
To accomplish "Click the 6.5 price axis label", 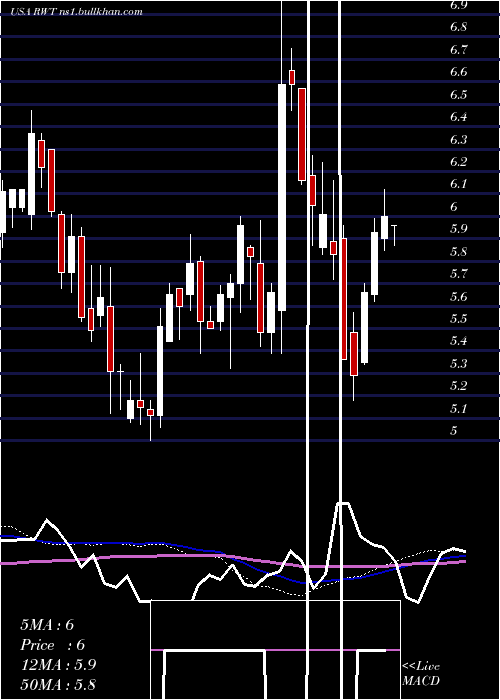I will click(x=459, y=95).
